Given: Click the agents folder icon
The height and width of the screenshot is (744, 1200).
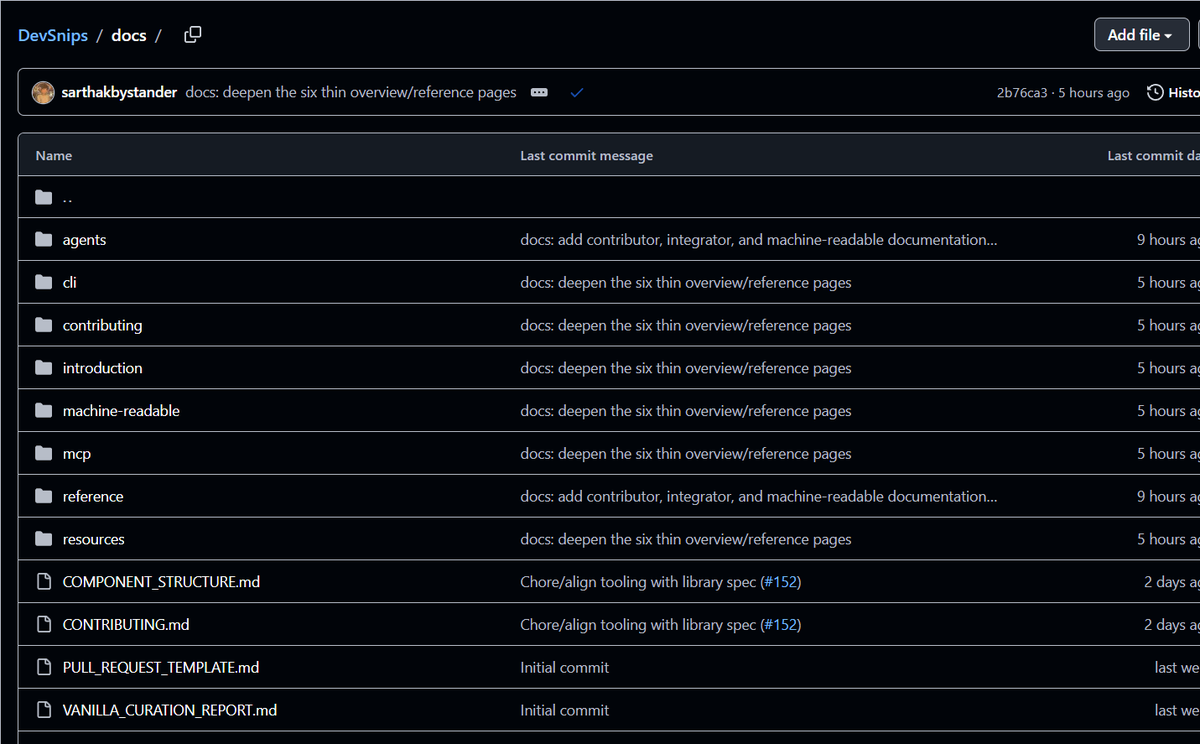Looking at the screenshot, I should coord(43,240).
